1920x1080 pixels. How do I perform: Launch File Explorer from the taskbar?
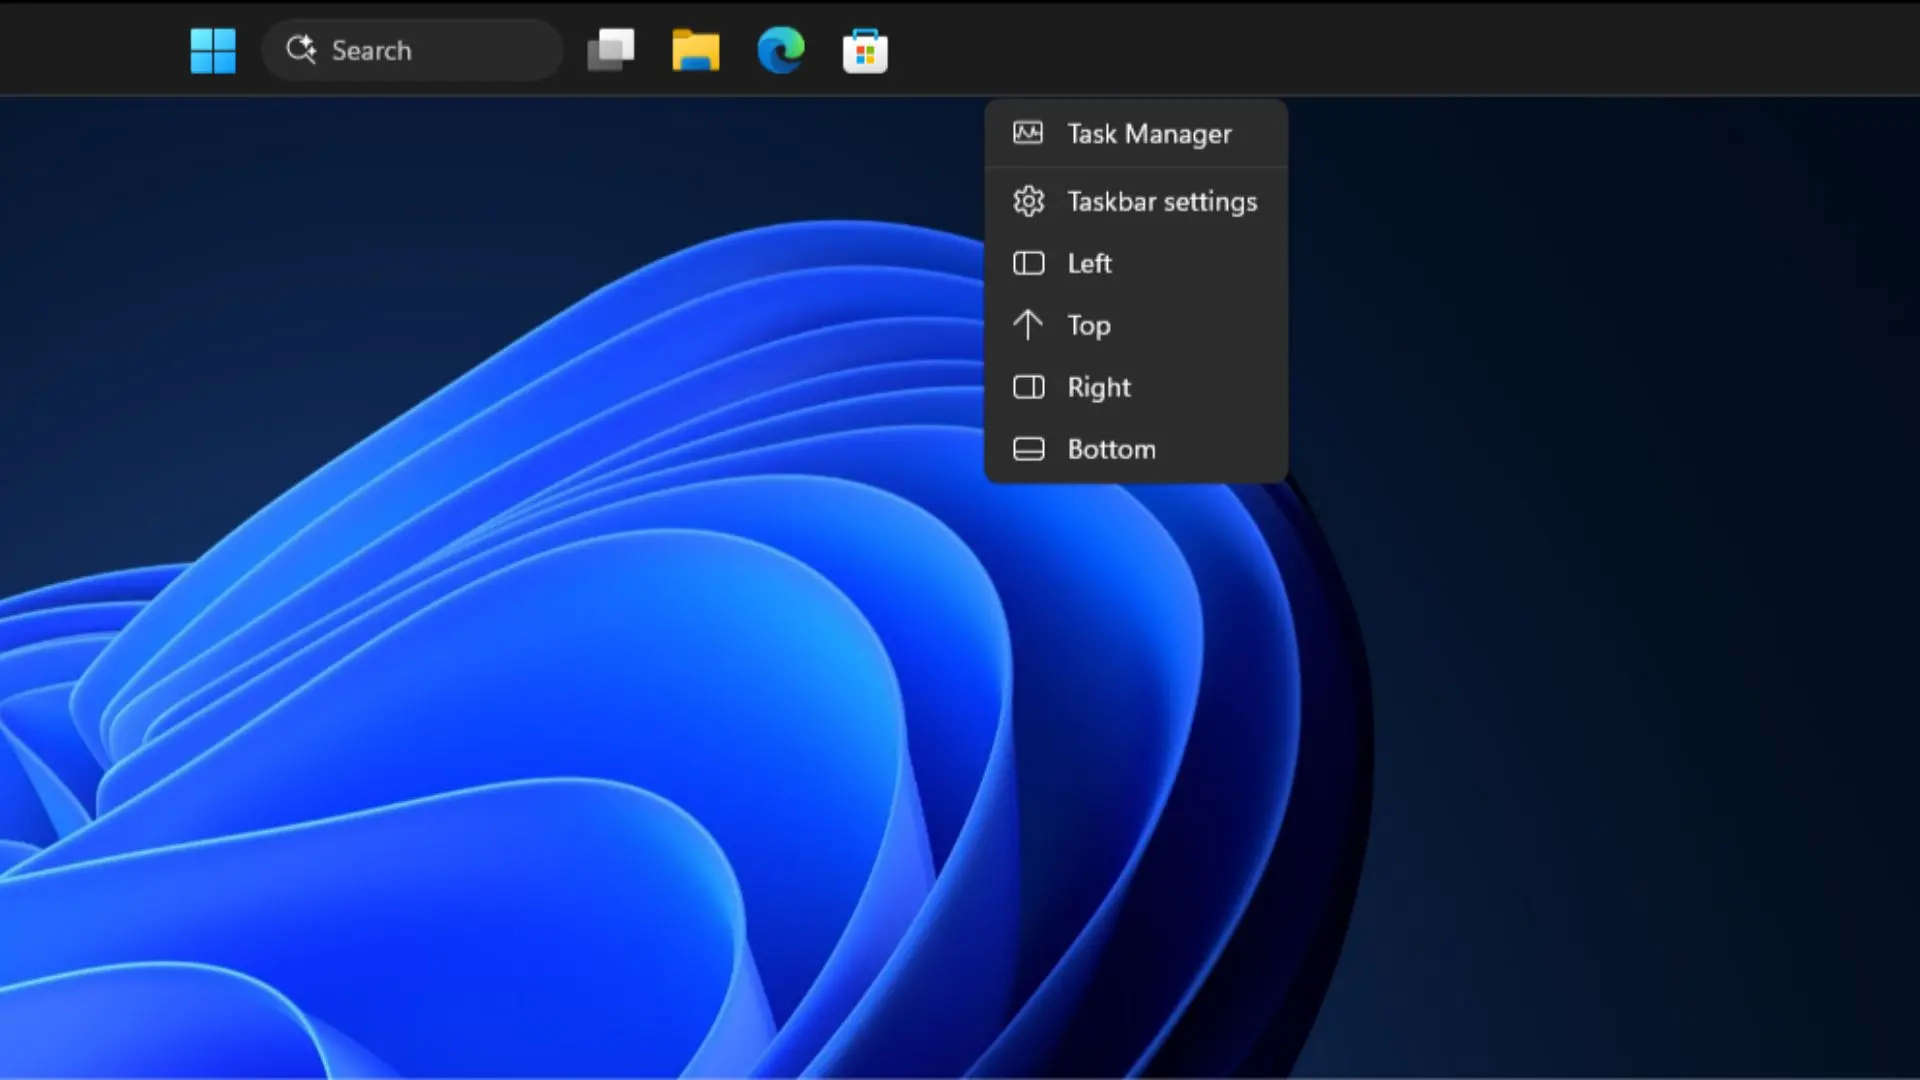(696, 50)
